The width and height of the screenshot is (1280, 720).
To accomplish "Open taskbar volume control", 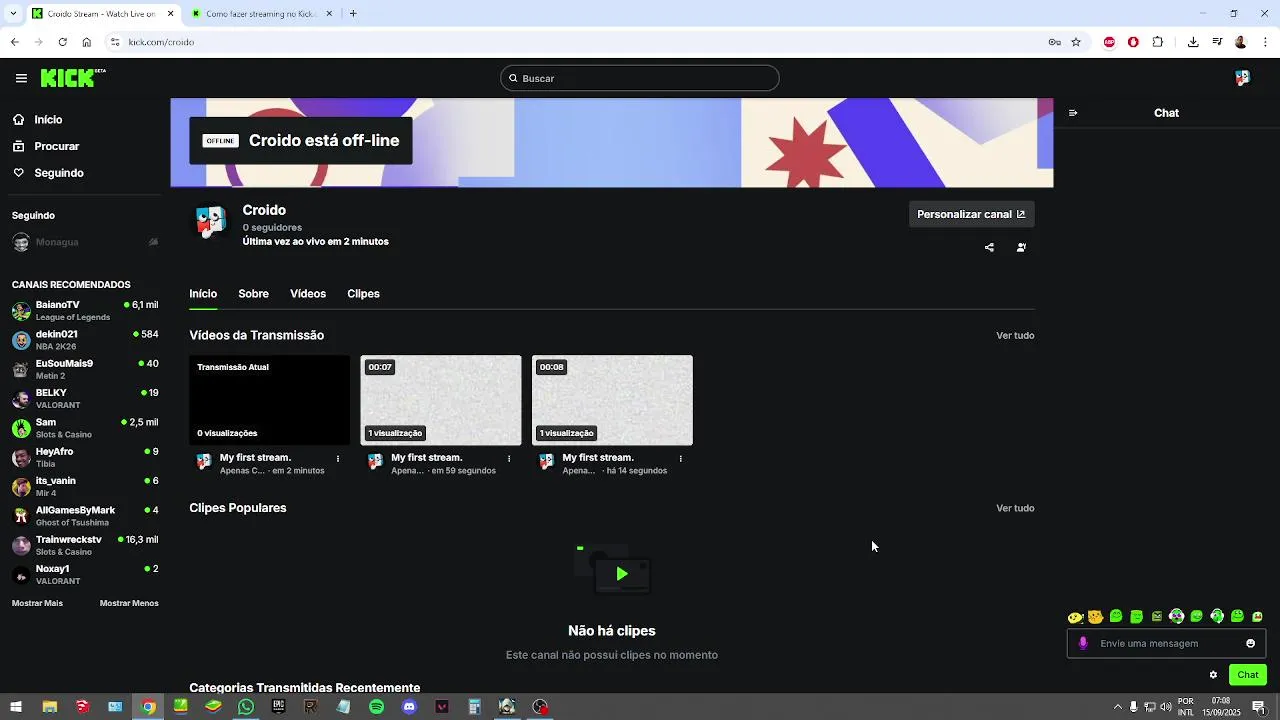I will click(x=1166, y=707).
